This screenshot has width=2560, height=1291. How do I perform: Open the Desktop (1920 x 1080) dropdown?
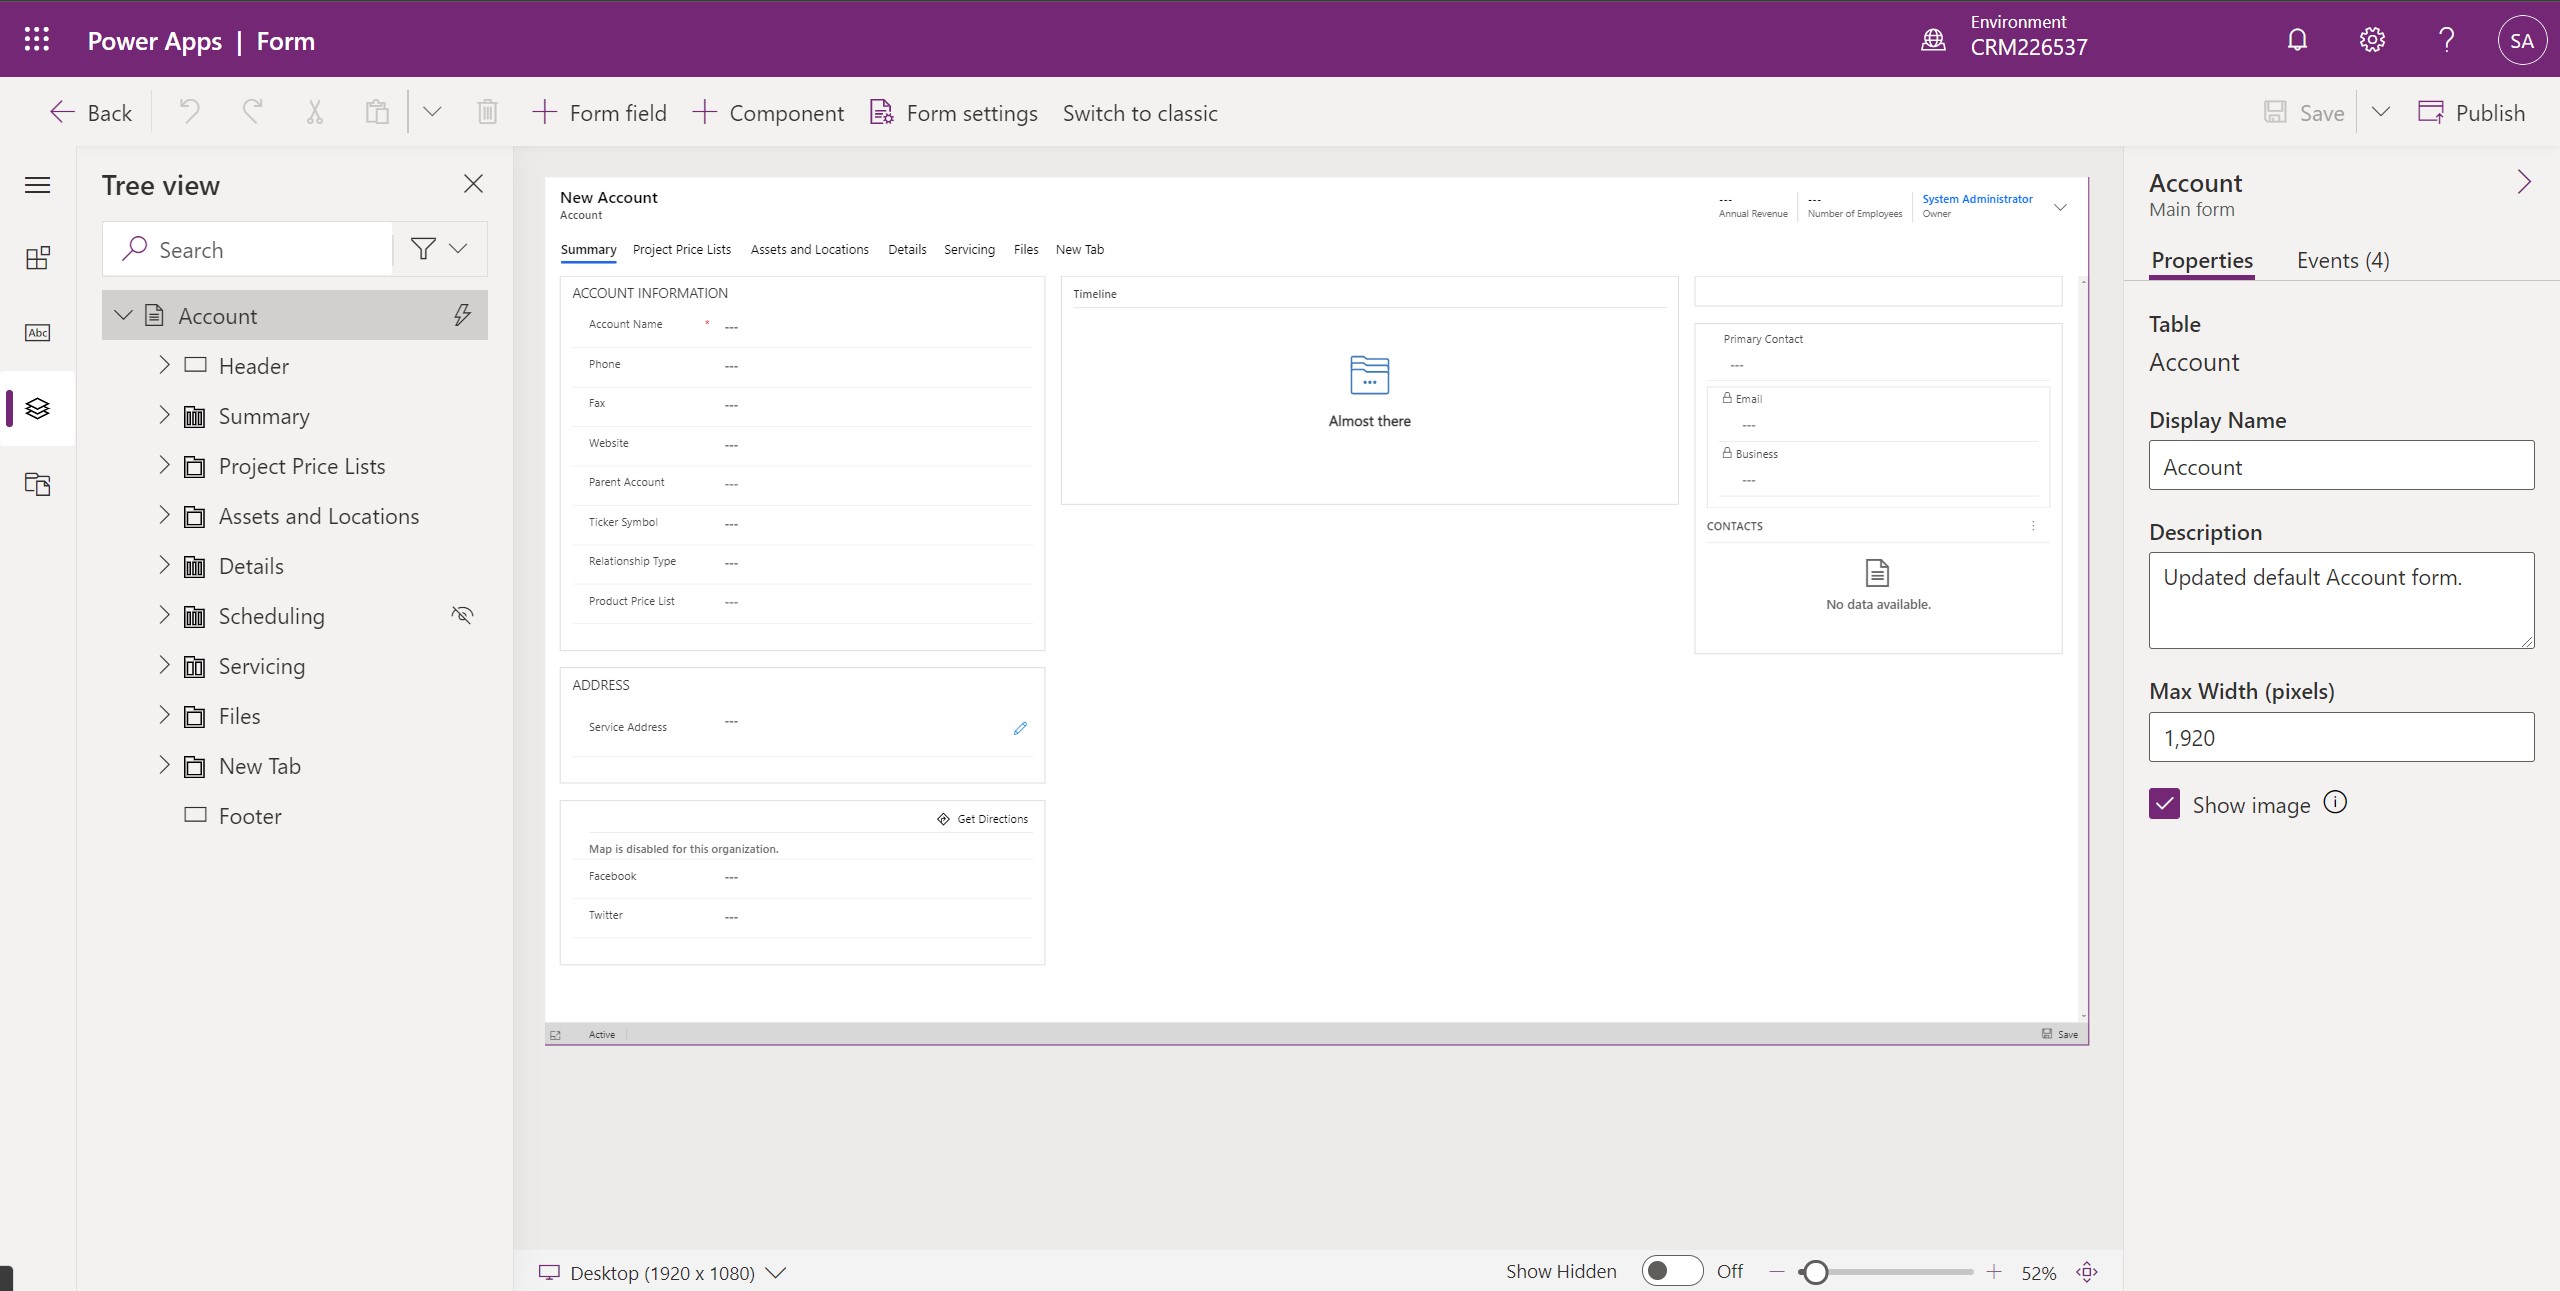point(776,1272)
